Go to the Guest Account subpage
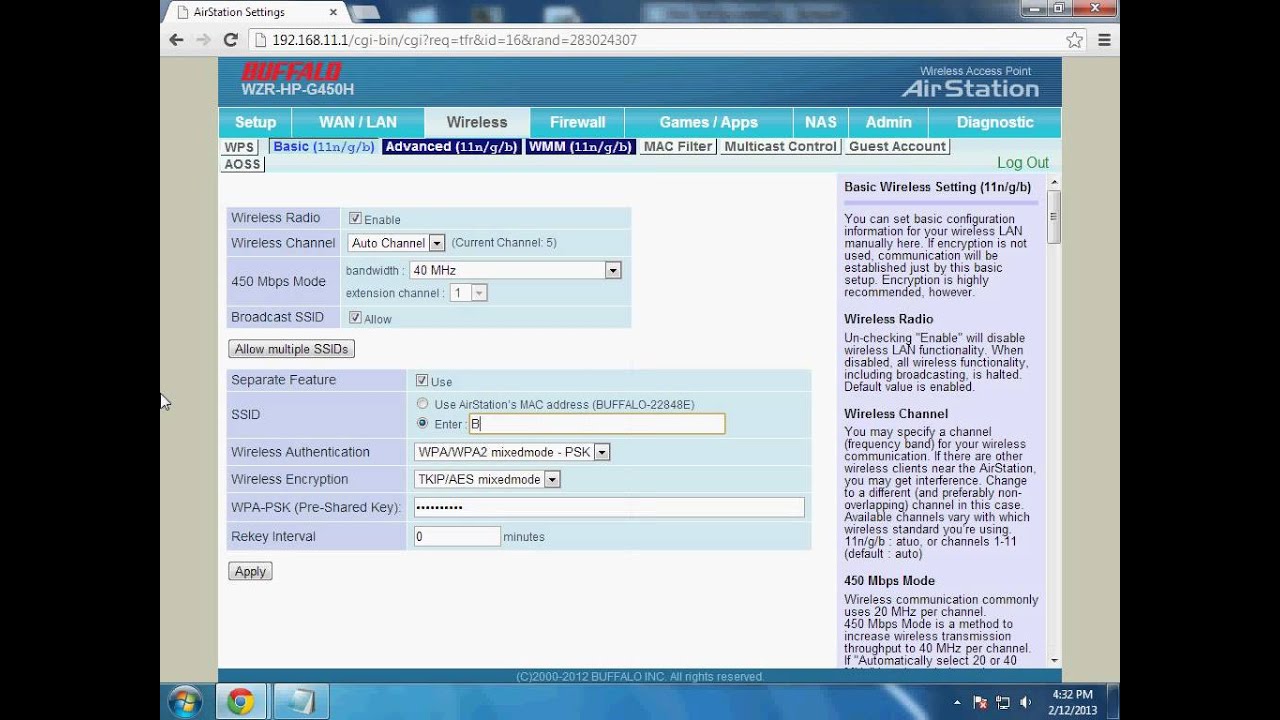The image size is (1280, 720). pyautogui.click(x=897, y=147)
